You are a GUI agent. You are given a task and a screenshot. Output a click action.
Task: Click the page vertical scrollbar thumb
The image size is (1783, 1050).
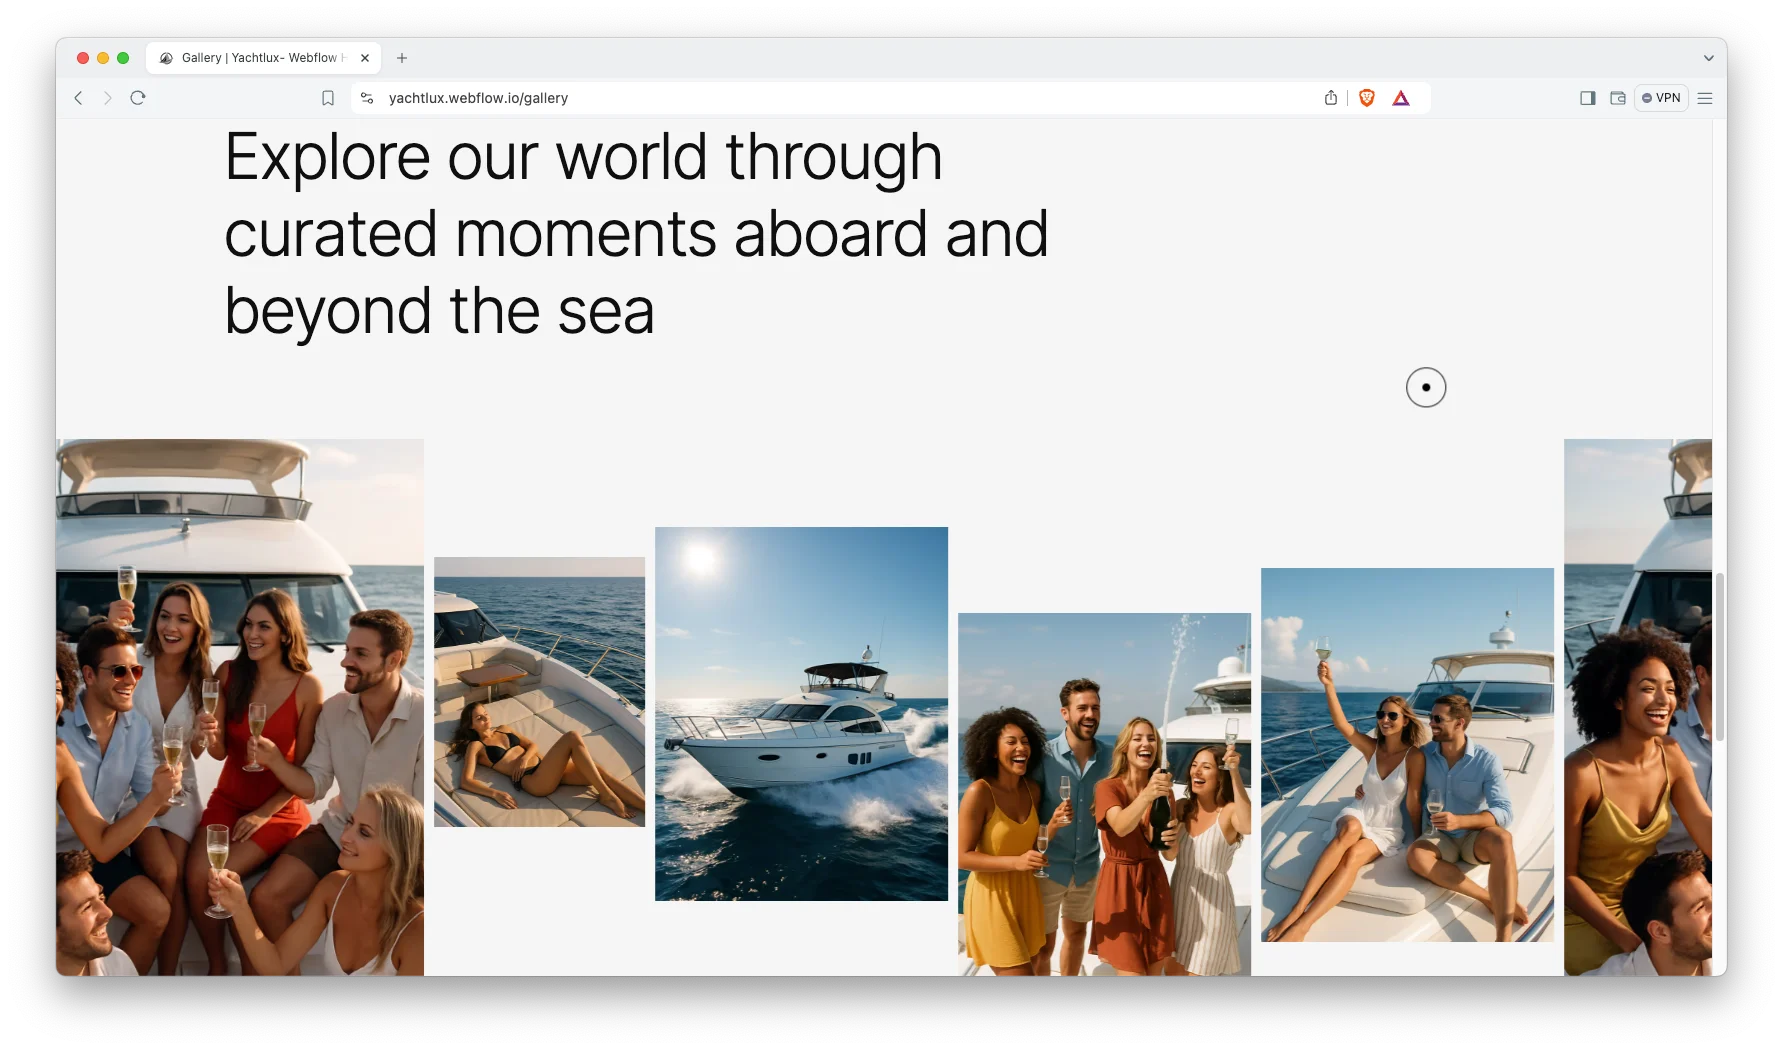click(1720, 656)
